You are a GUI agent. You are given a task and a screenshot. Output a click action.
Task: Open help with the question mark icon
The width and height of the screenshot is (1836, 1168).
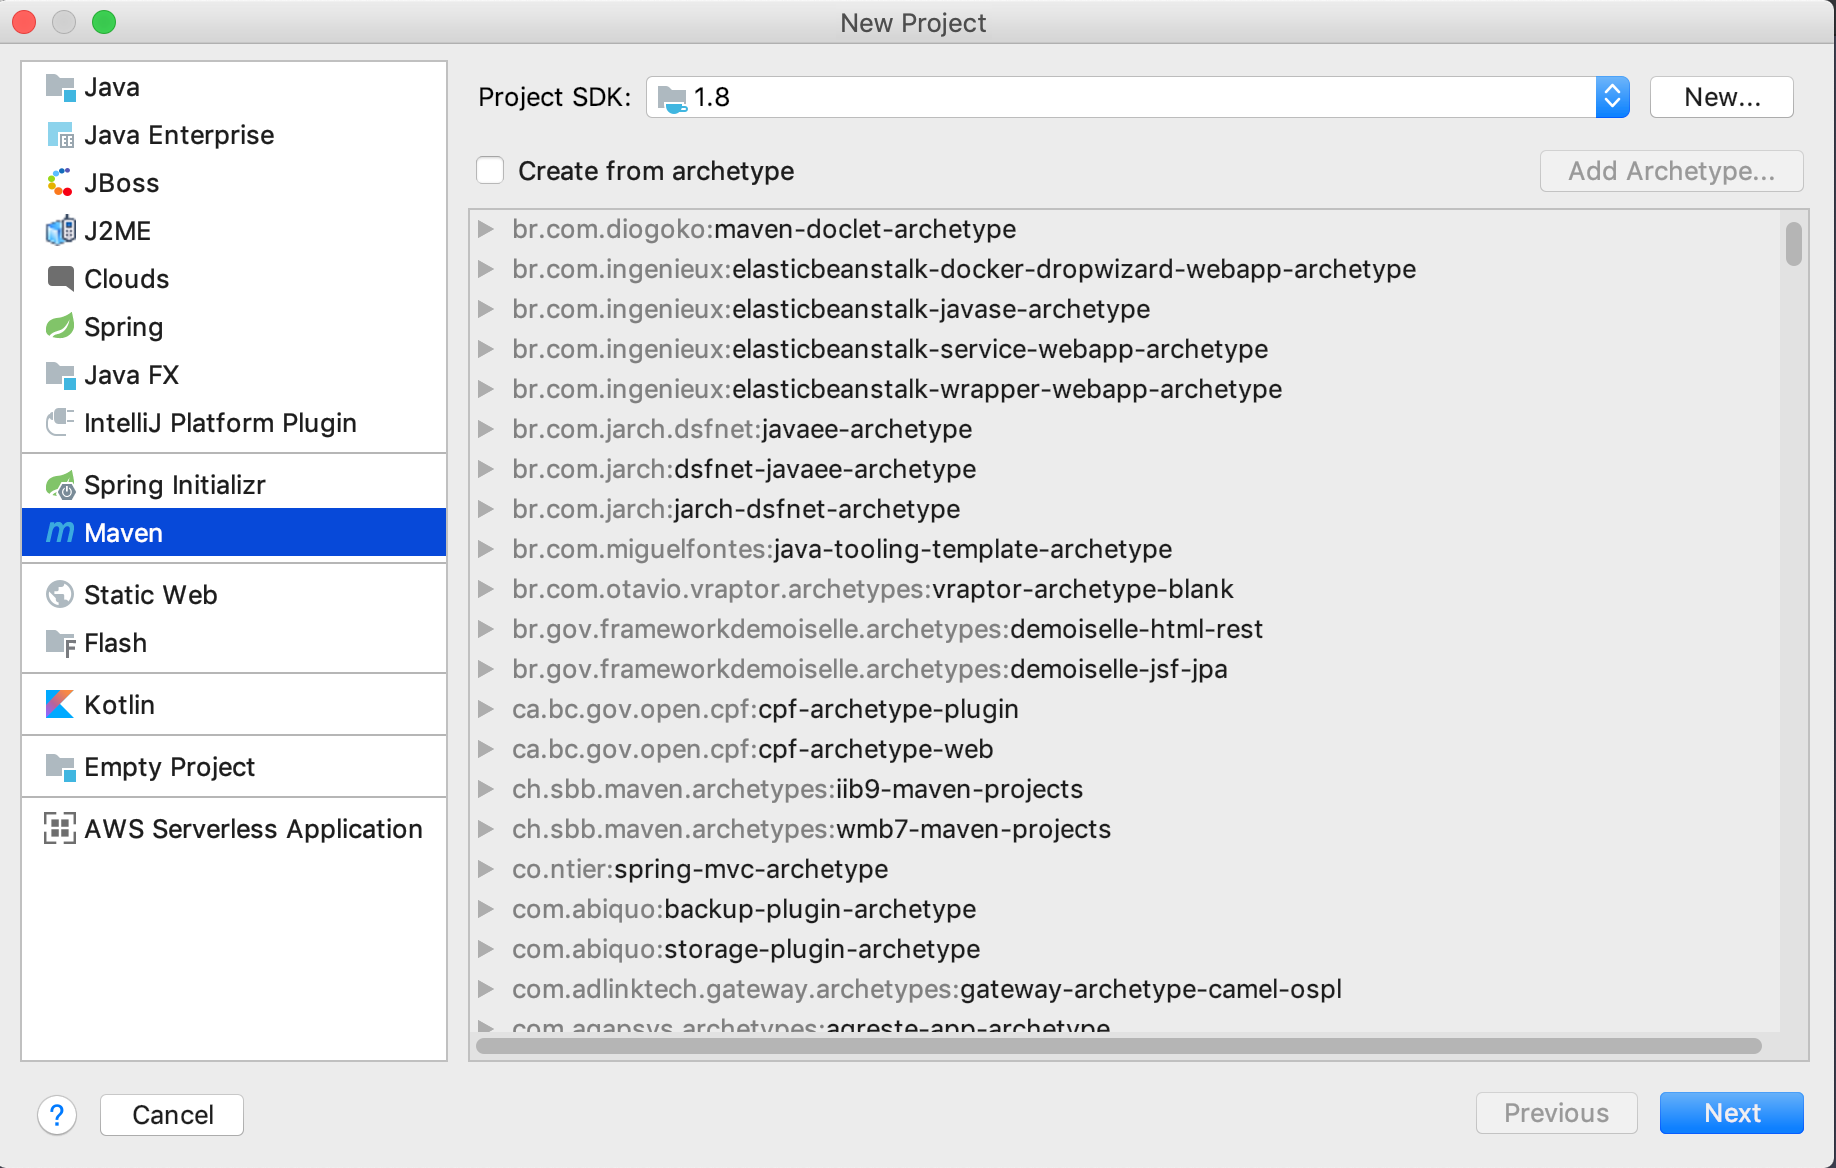[x=57, y=1115]
